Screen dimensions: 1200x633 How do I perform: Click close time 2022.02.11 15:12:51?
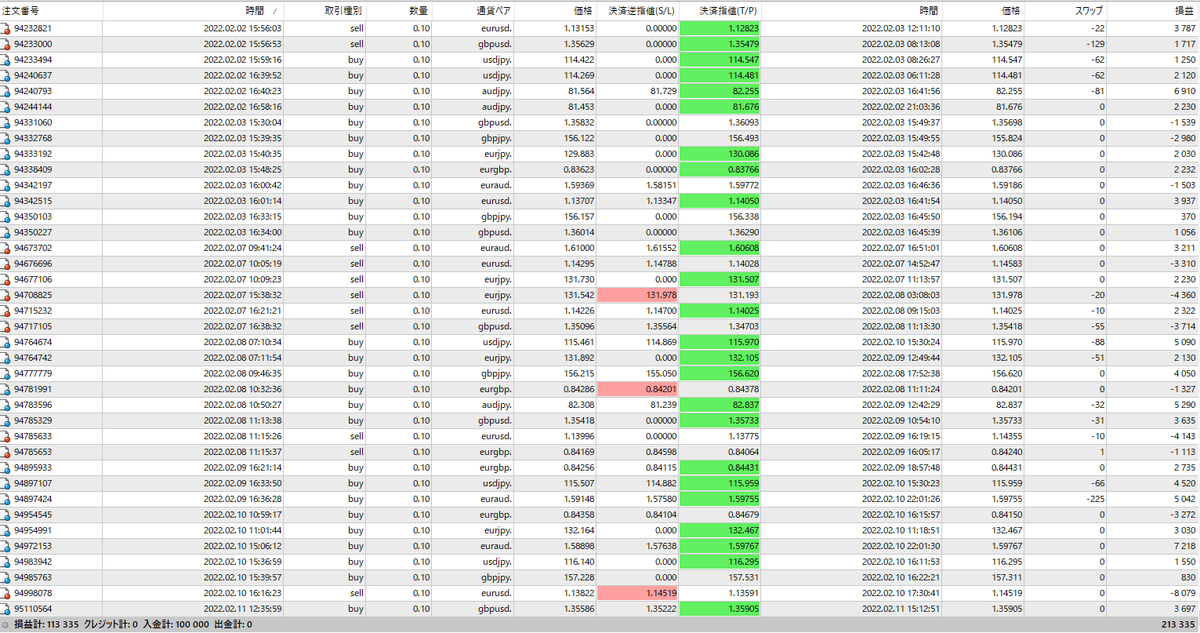(902, 608)
